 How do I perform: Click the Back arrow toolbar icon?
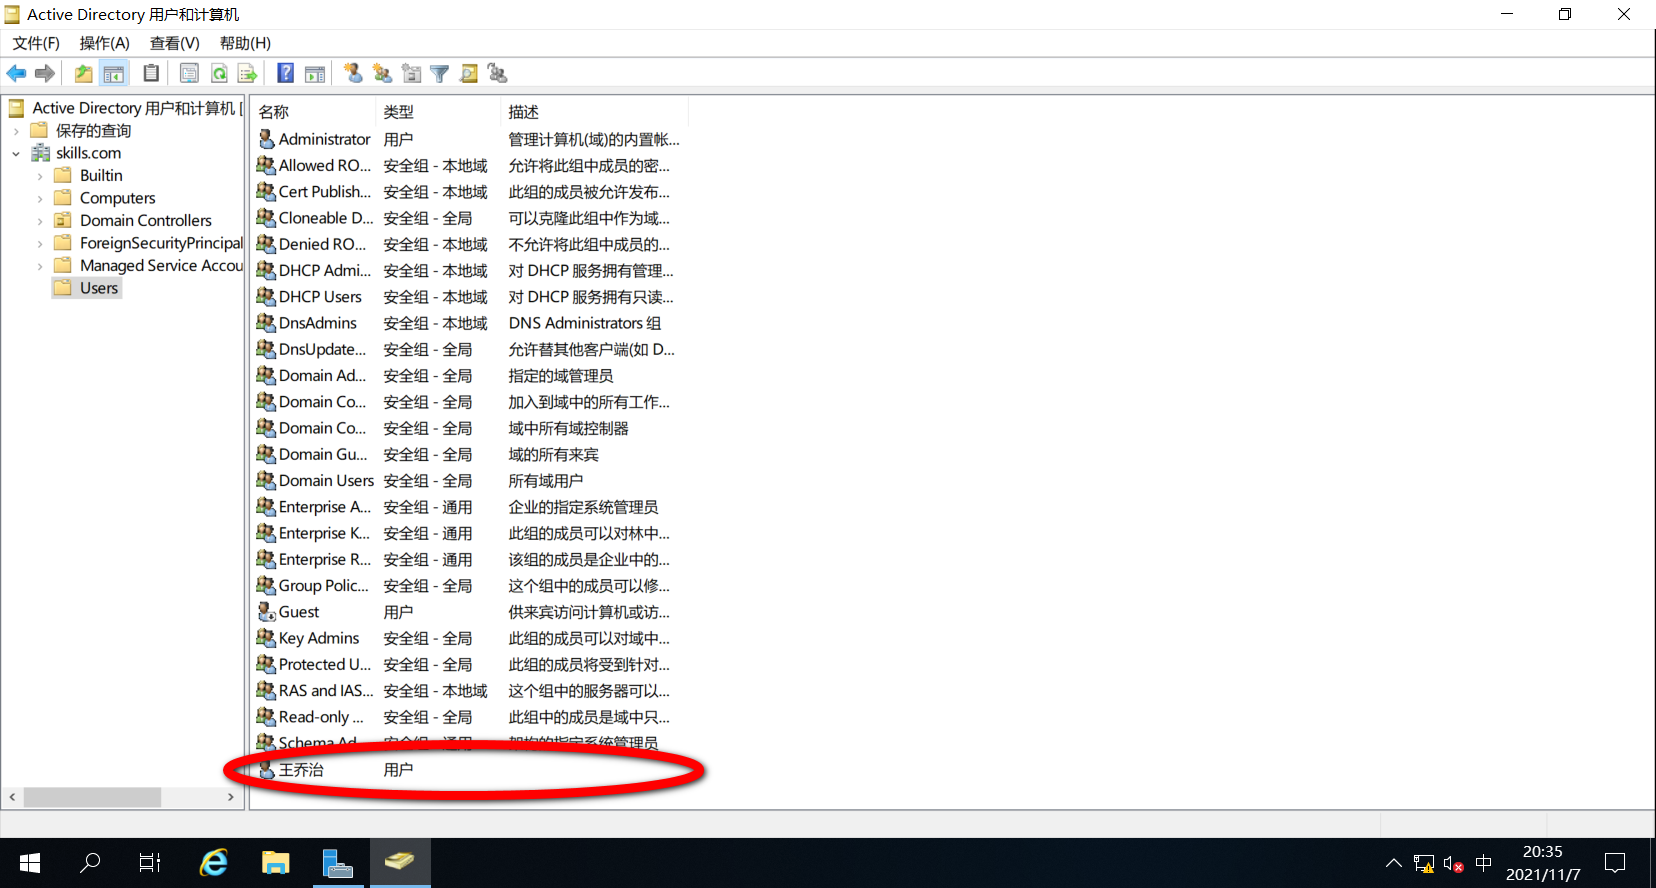[x=16, y=74]
